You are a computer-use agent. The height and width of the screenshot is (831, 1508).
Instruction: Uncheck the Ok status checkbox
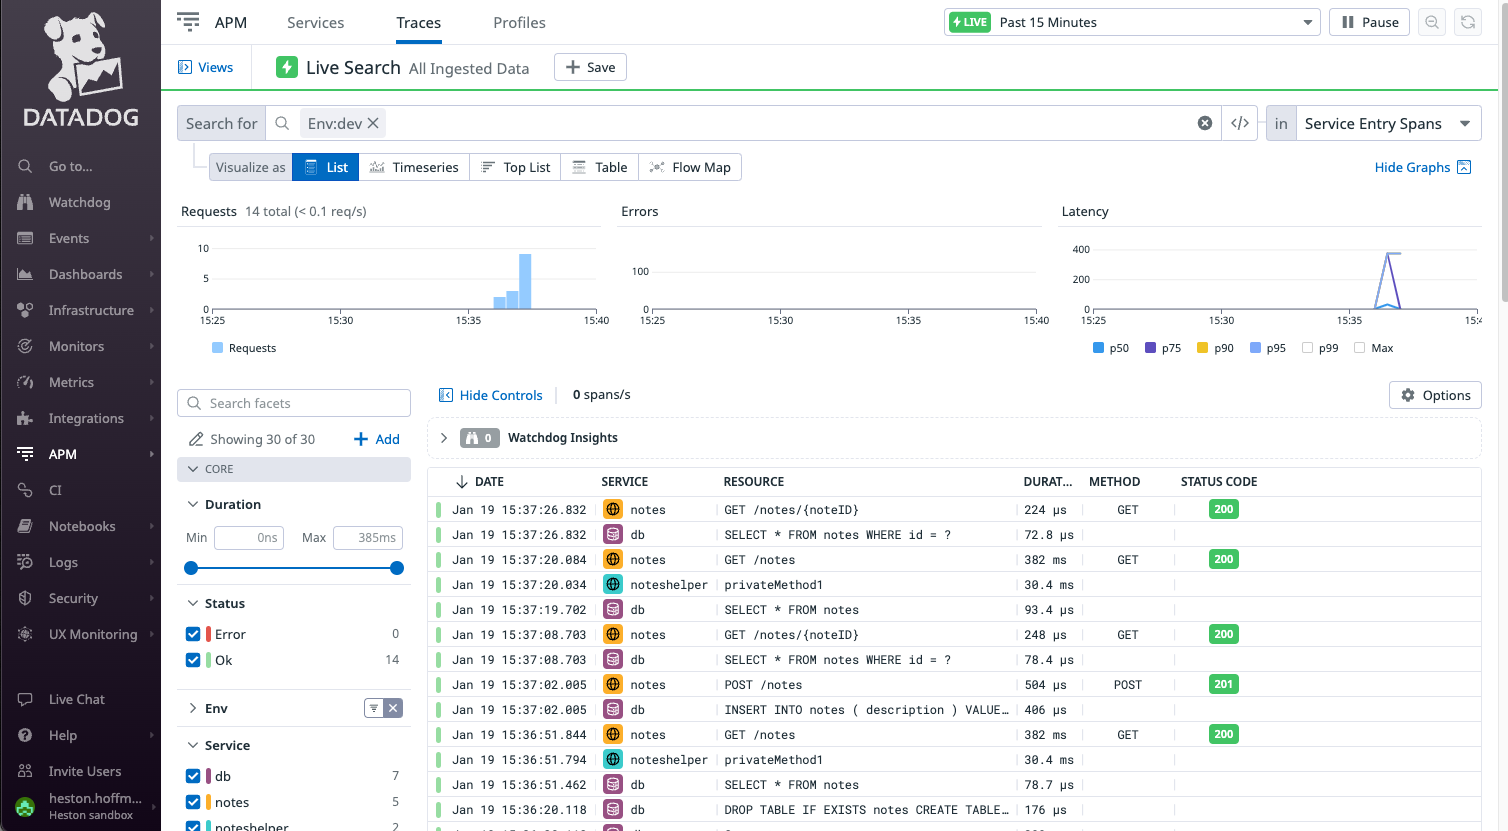[193, 660]
